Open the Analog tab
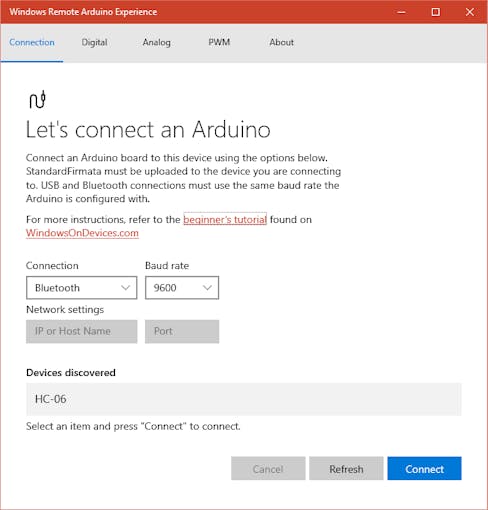This screenshot has height=510, width=488. (x=157, y=42)
